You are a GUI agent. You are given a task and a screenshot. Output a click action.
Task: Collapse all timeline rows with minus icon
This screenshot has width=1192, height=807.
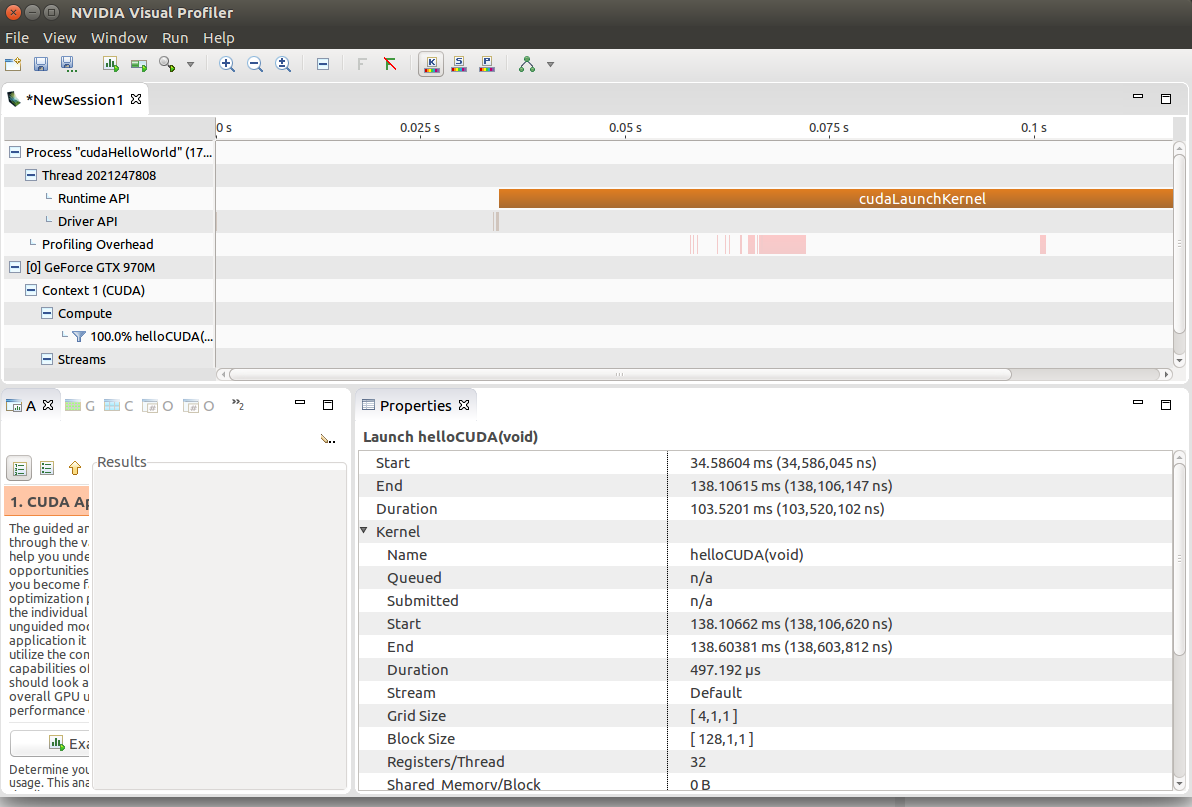(323, 65)
